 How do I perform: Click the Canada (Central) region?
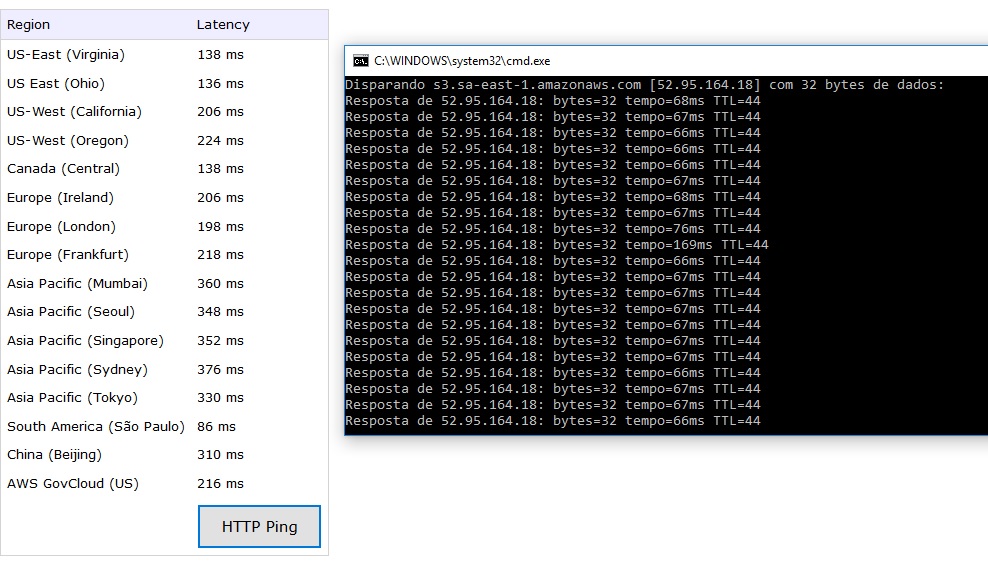[63, 169]
